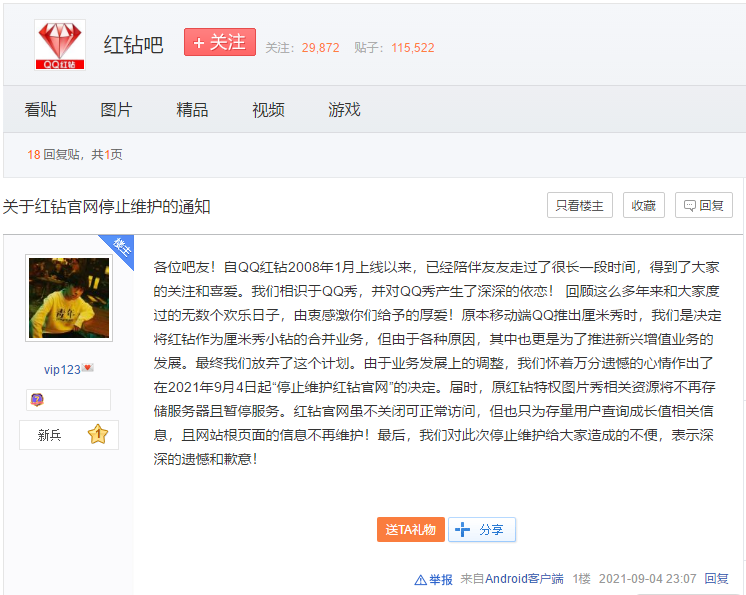Click the purple badge icon under vip123
The width and height of the screenshot is (746, 595).
point(36,400)
